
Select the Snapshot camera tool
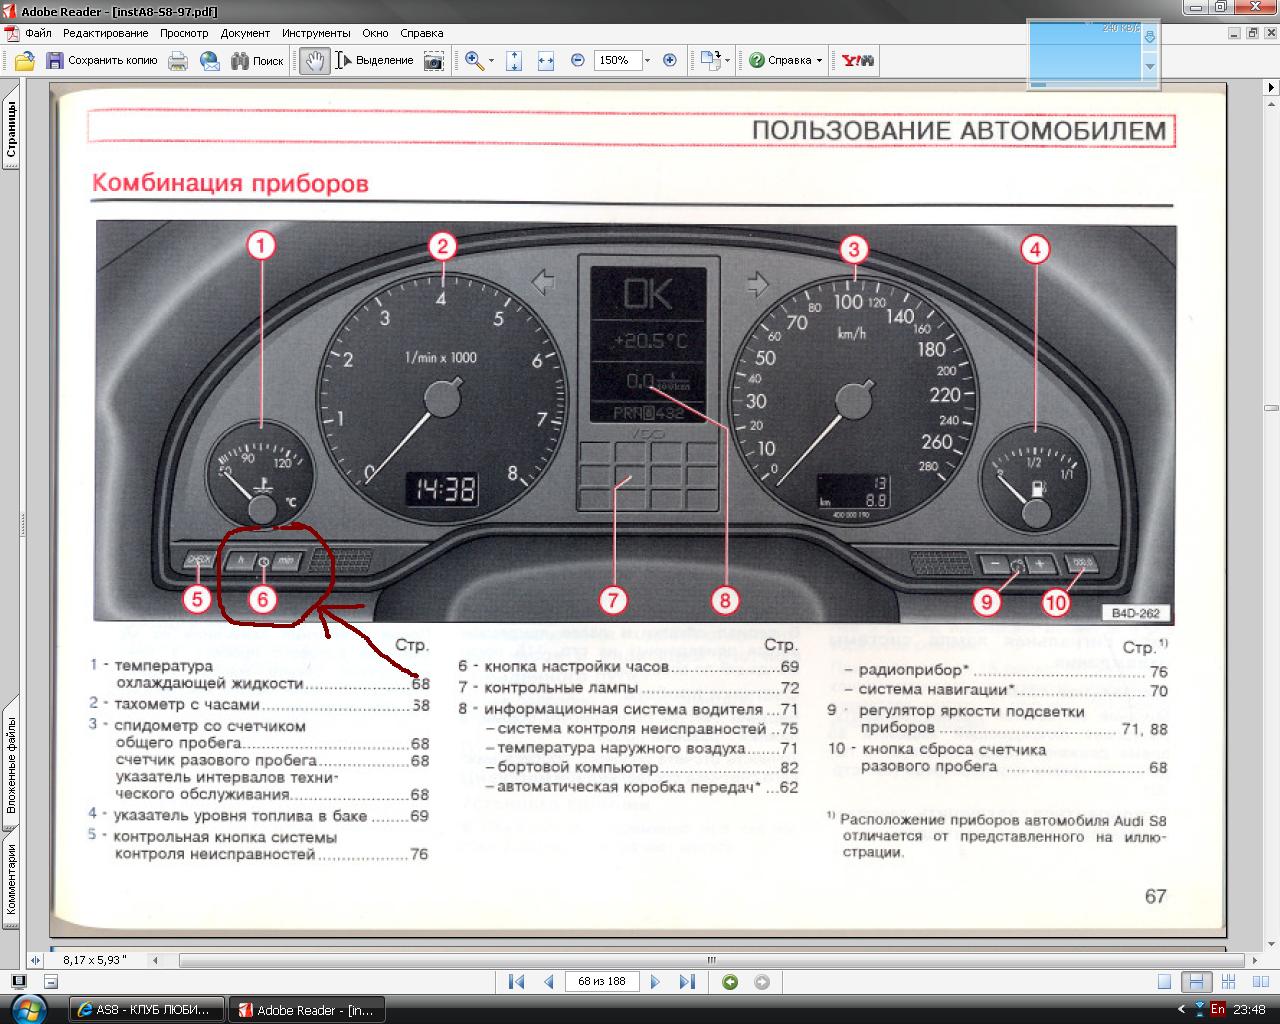point(433,61)
